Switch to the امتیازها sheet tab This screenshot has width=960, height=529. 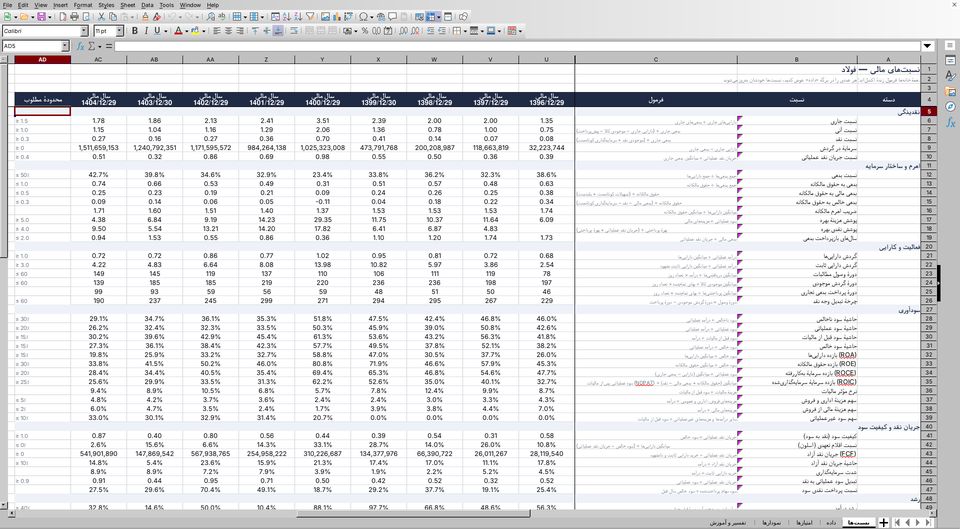(803, 522)
